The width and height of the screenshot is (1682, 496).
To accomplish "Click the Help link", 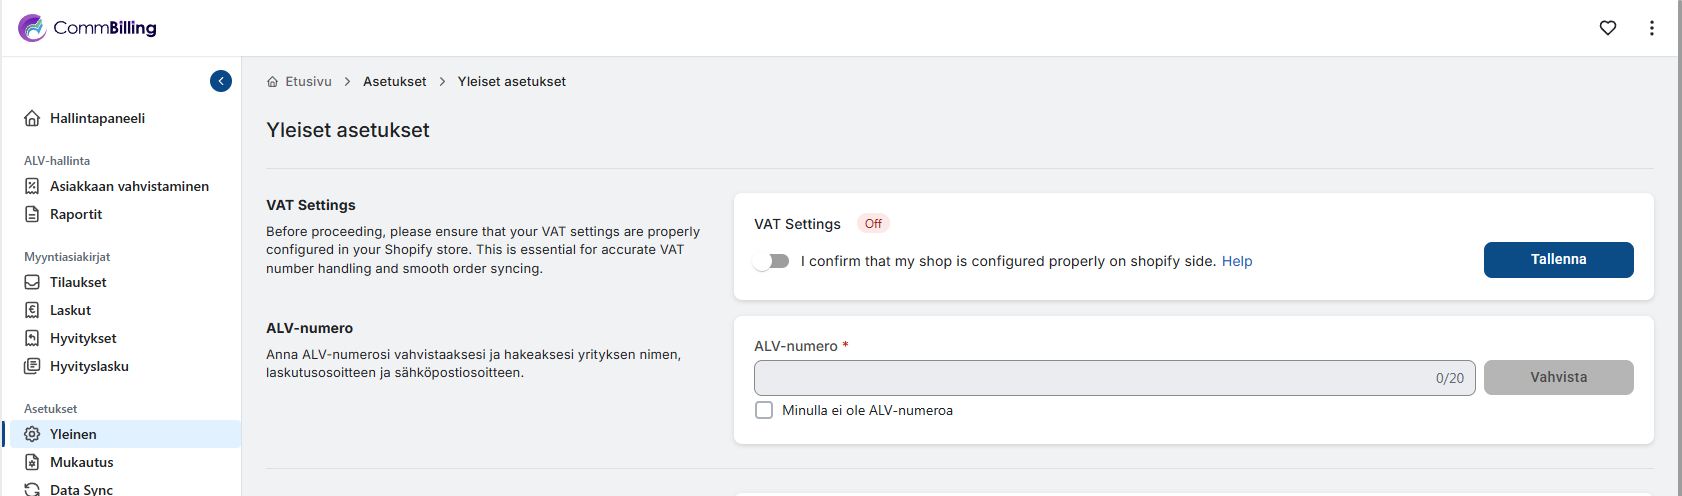I will coord(1237,261).
